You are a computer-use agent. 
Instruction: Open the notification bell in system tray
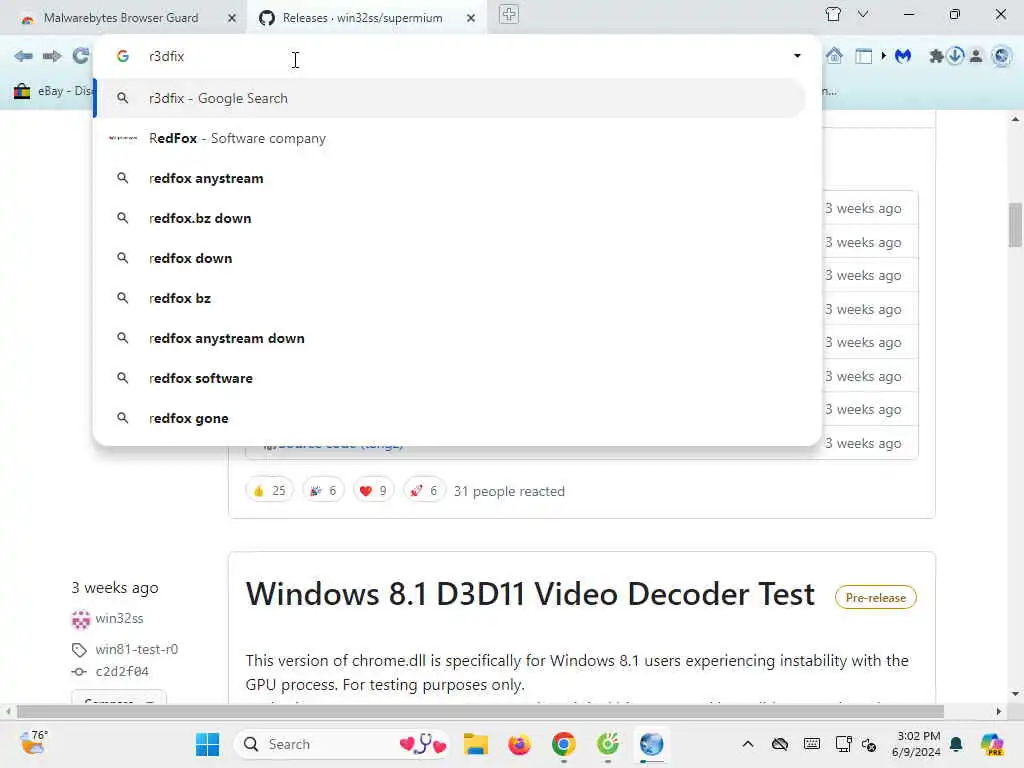(956, 744)
